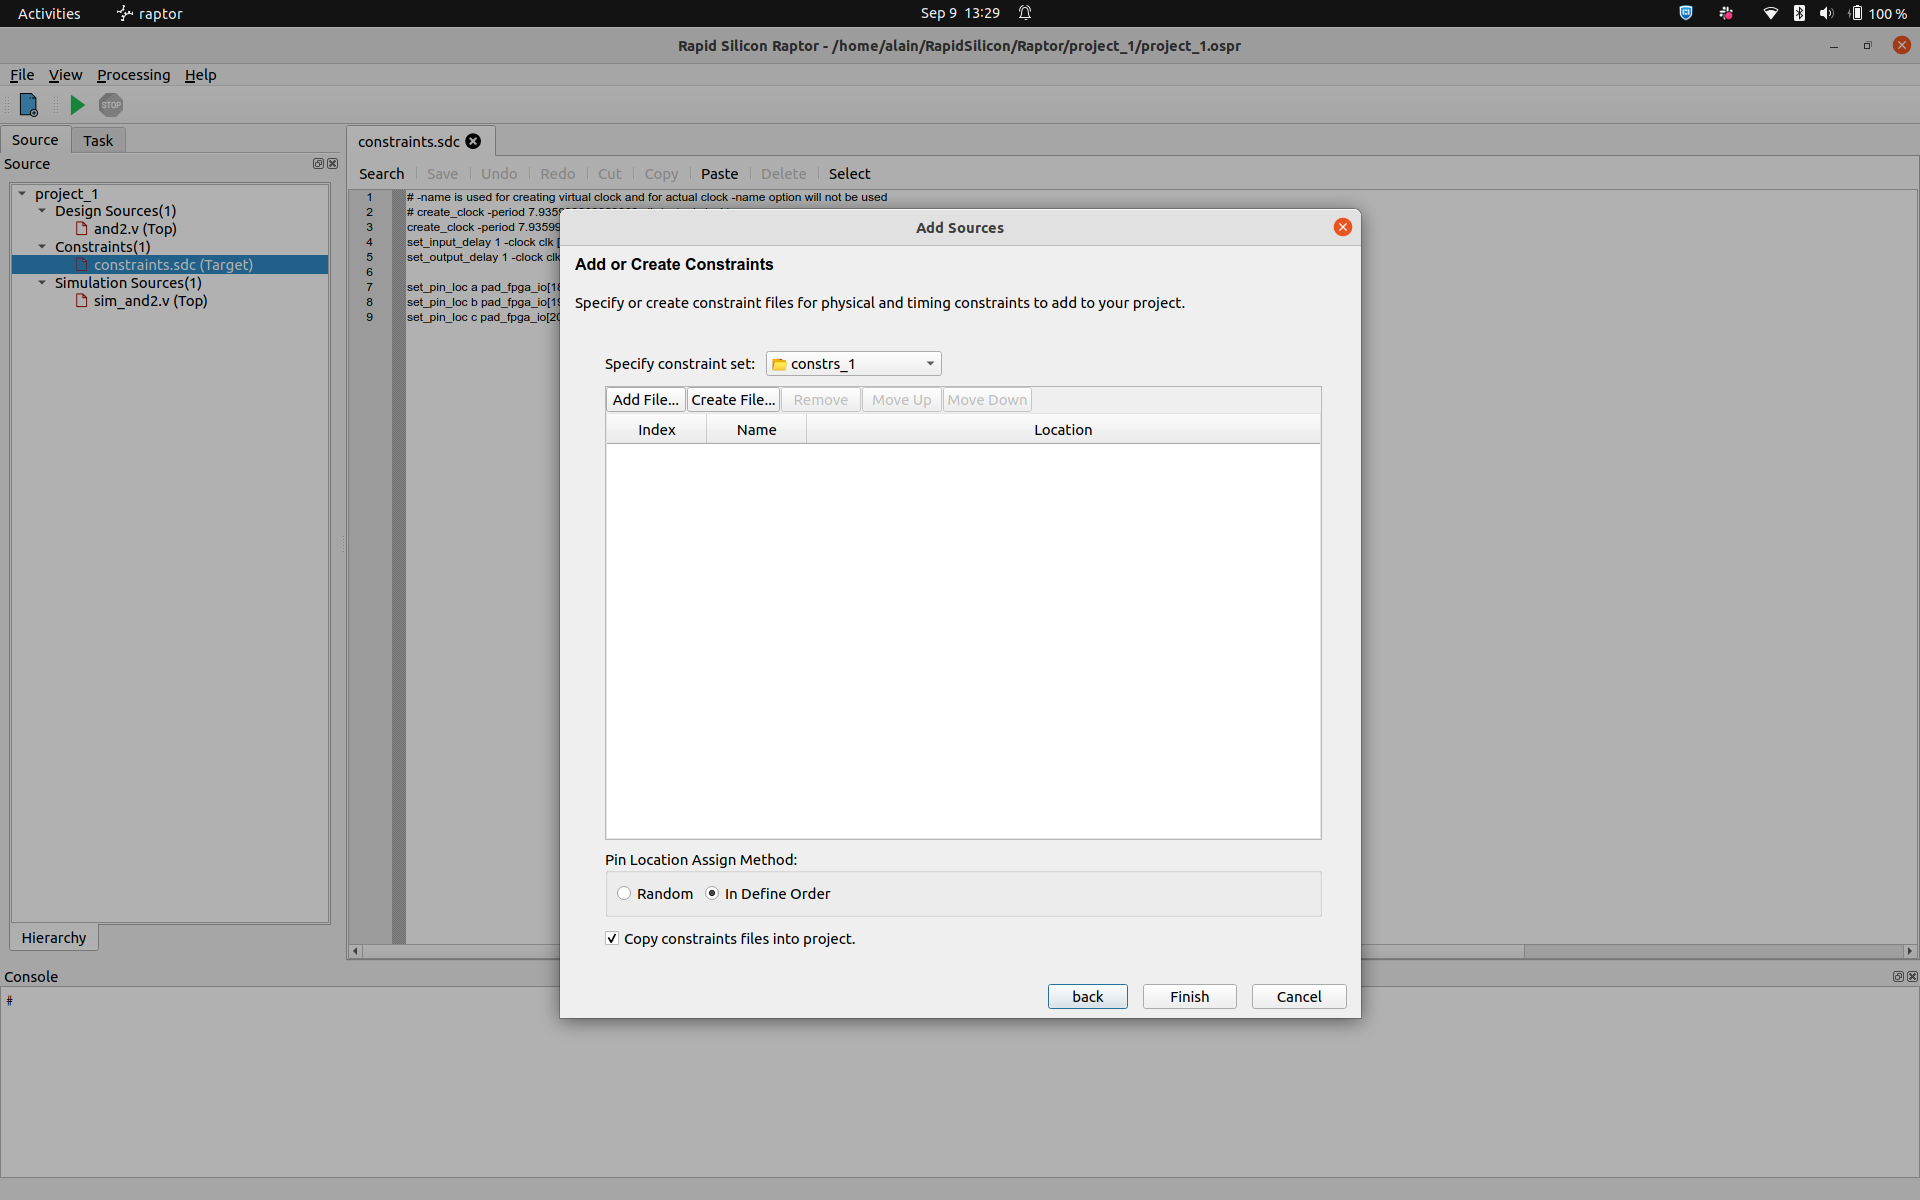The image size is (1920, 1200).
Task: Click the float panel icon on Source panel
Action: tap(317, 163)
